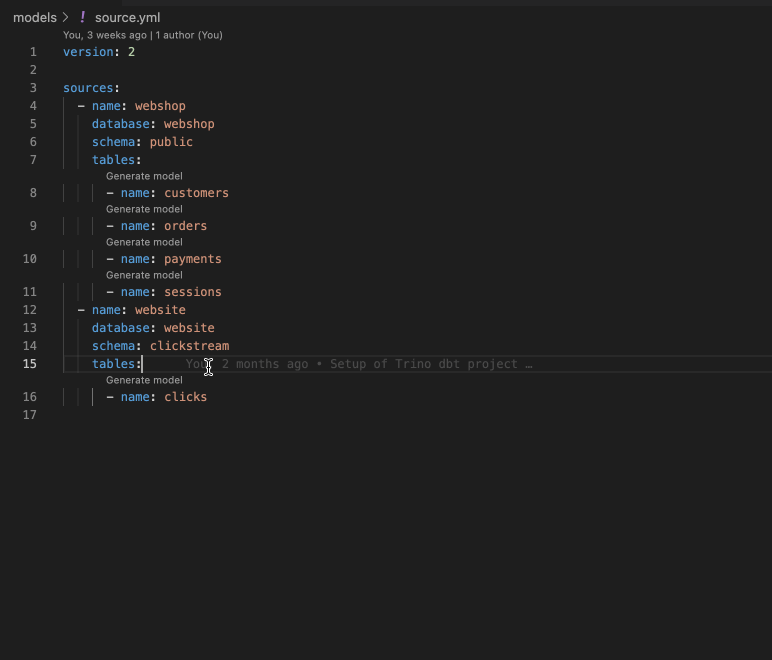Click the YAML file icon beside source.yml
This screenshot has height=660, width=772.
coord(83,18)
